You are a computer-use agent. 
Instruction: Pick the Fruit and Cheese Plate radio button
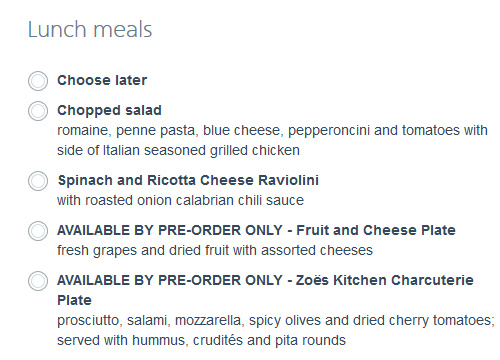coord(38,231)
